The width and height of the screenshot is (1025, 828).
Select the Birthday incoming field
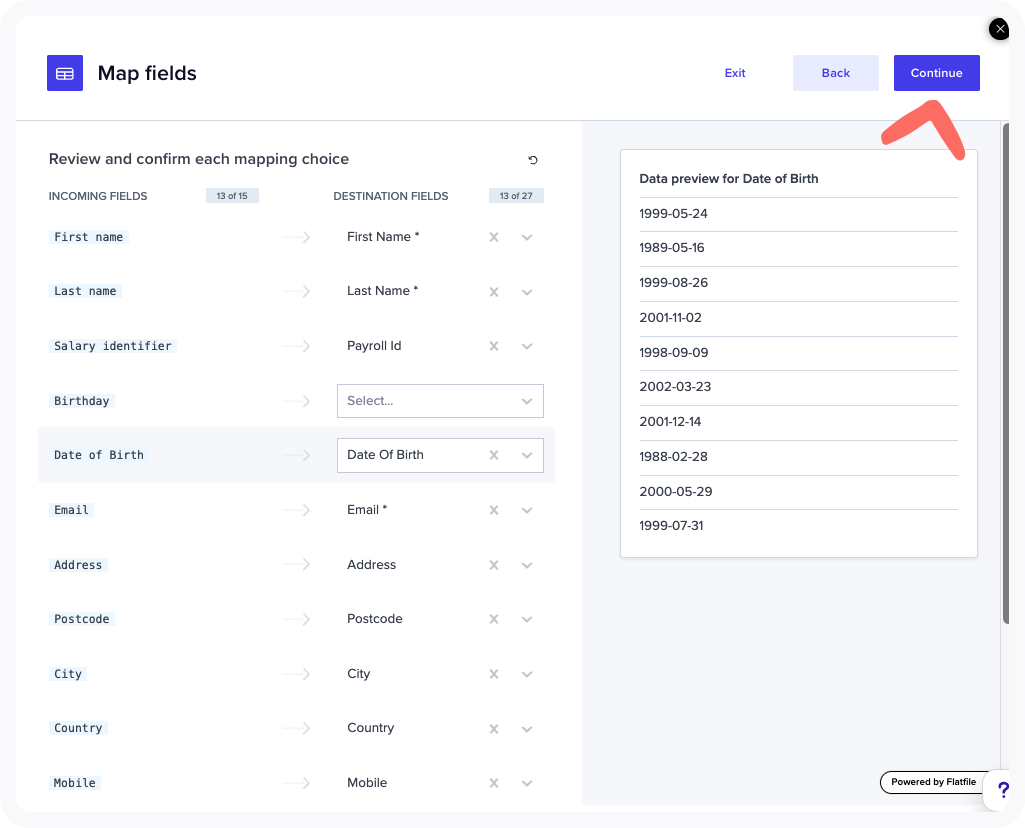tap(82, 401)
